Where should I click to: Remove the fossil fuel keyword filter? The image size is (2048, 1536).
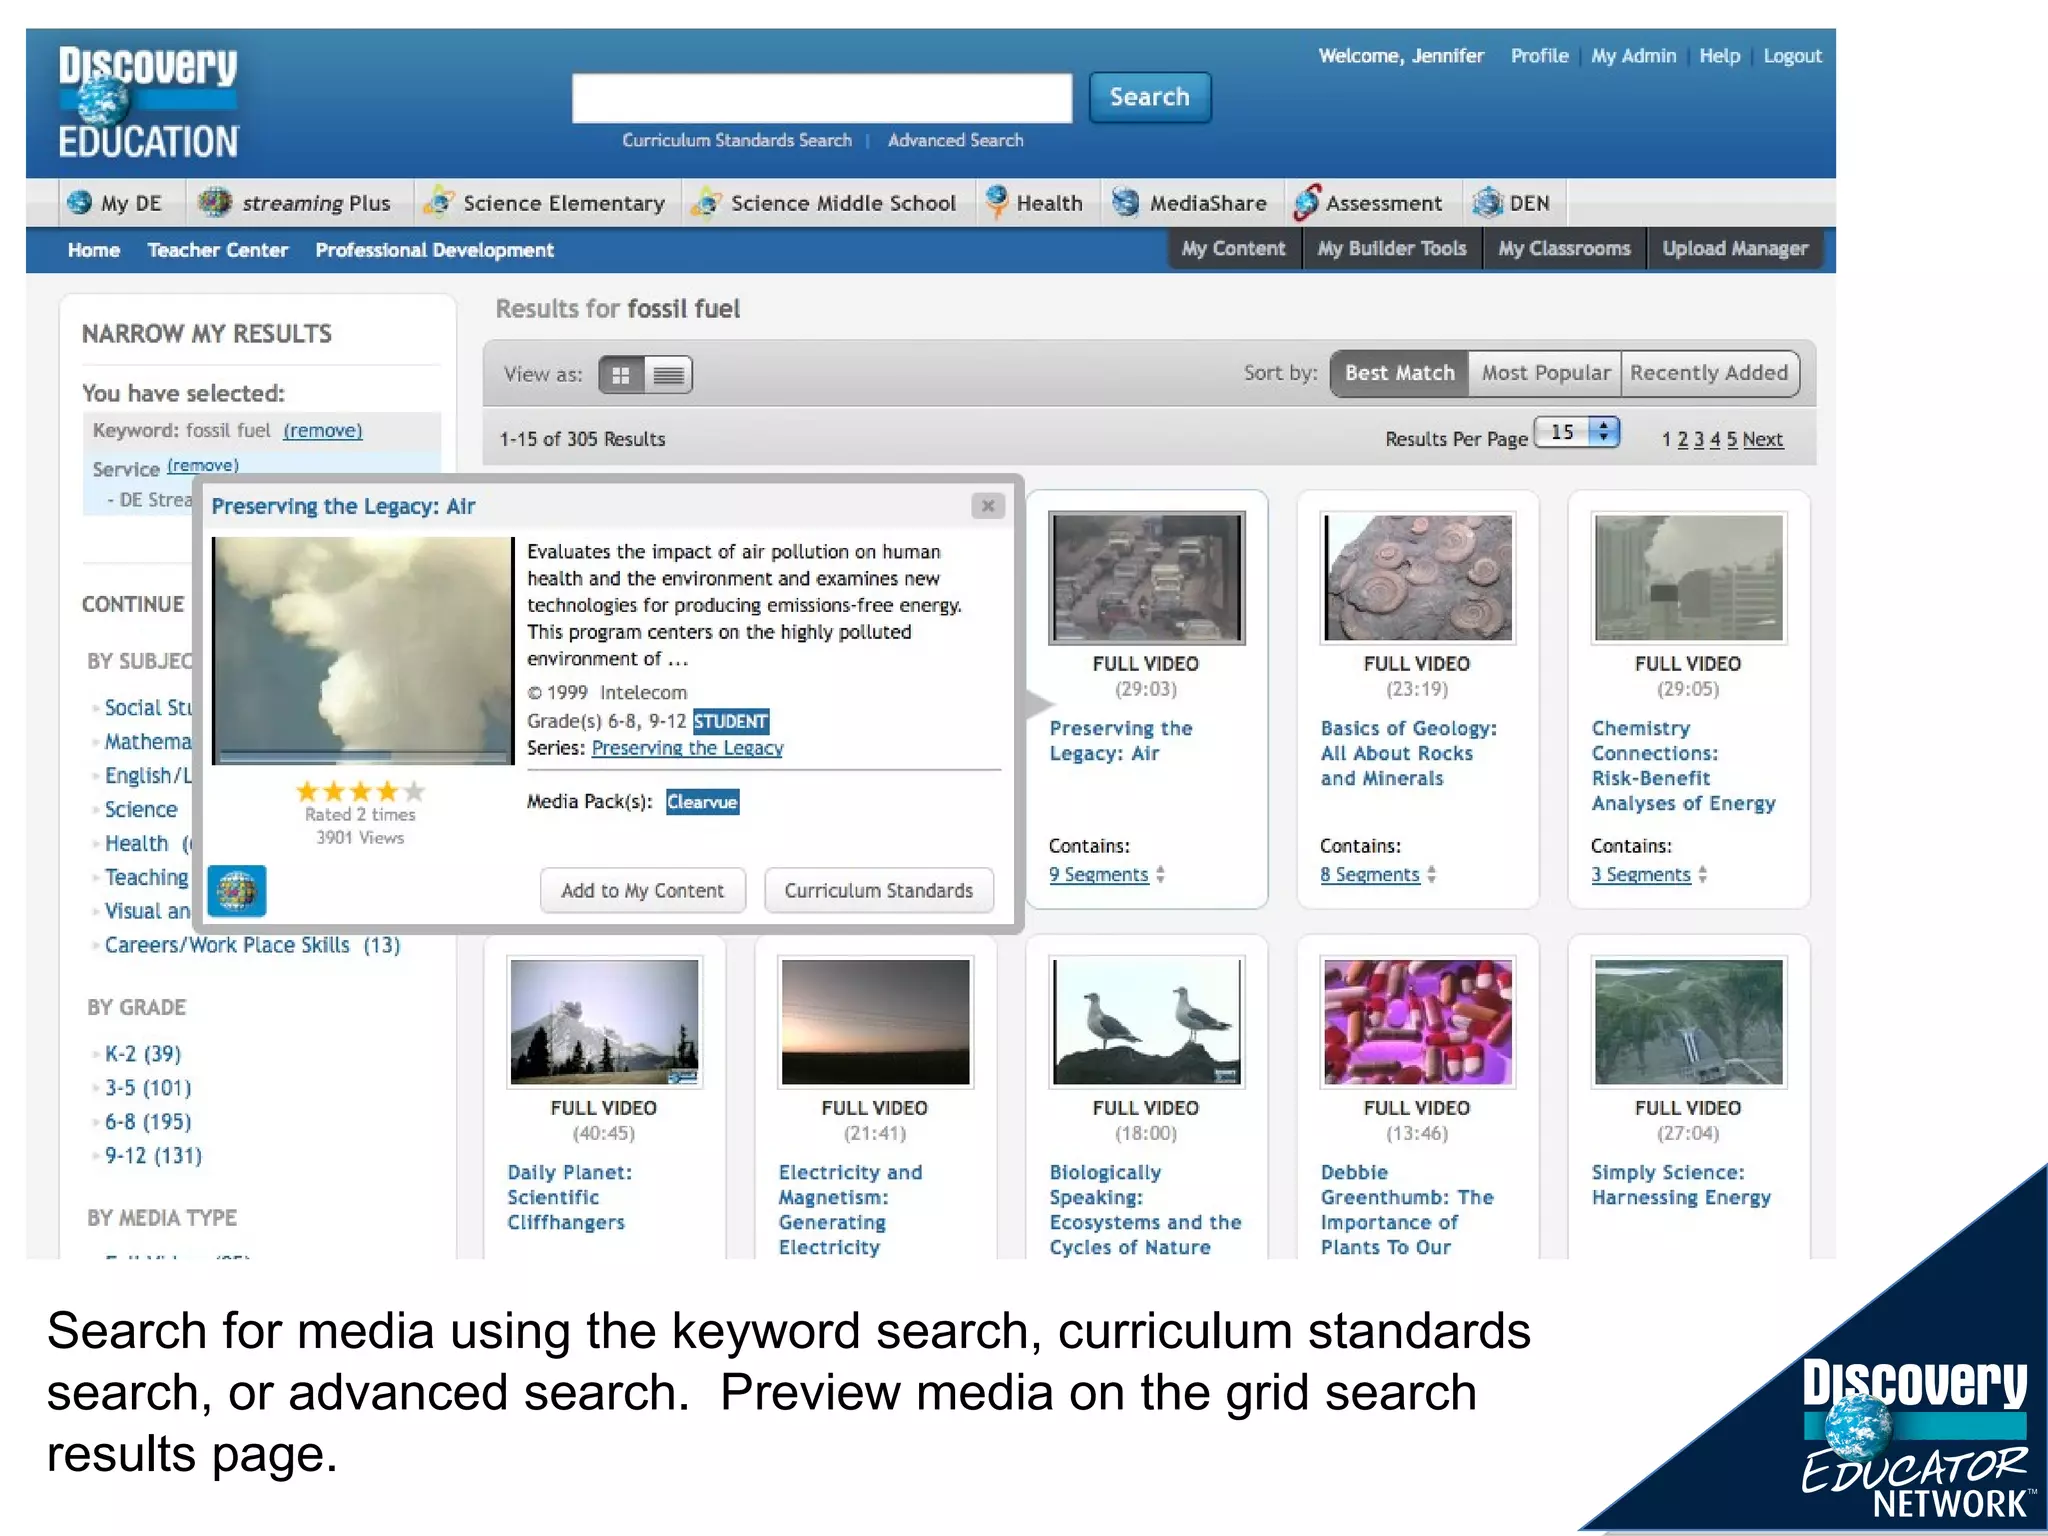[x=322, y=431]
